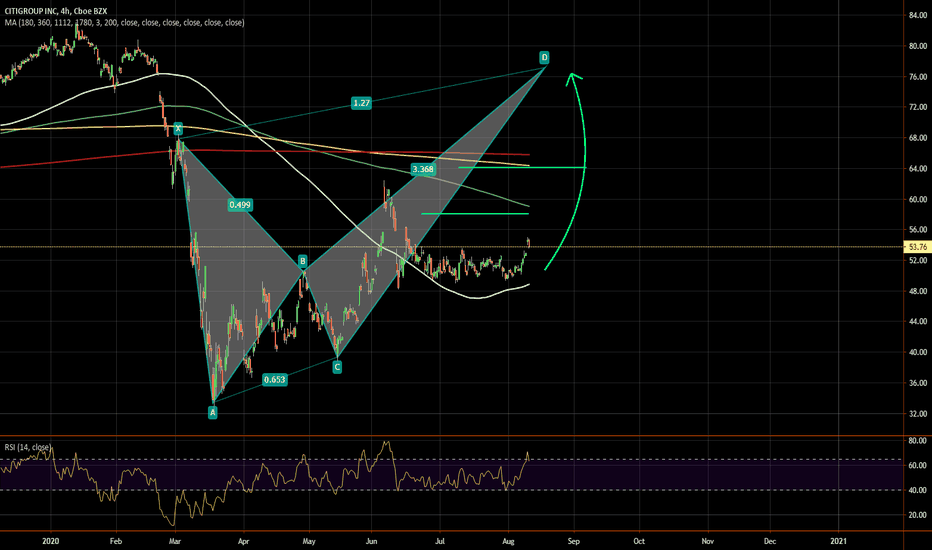Select the A point label of the pattern

(x=213, y=412)
